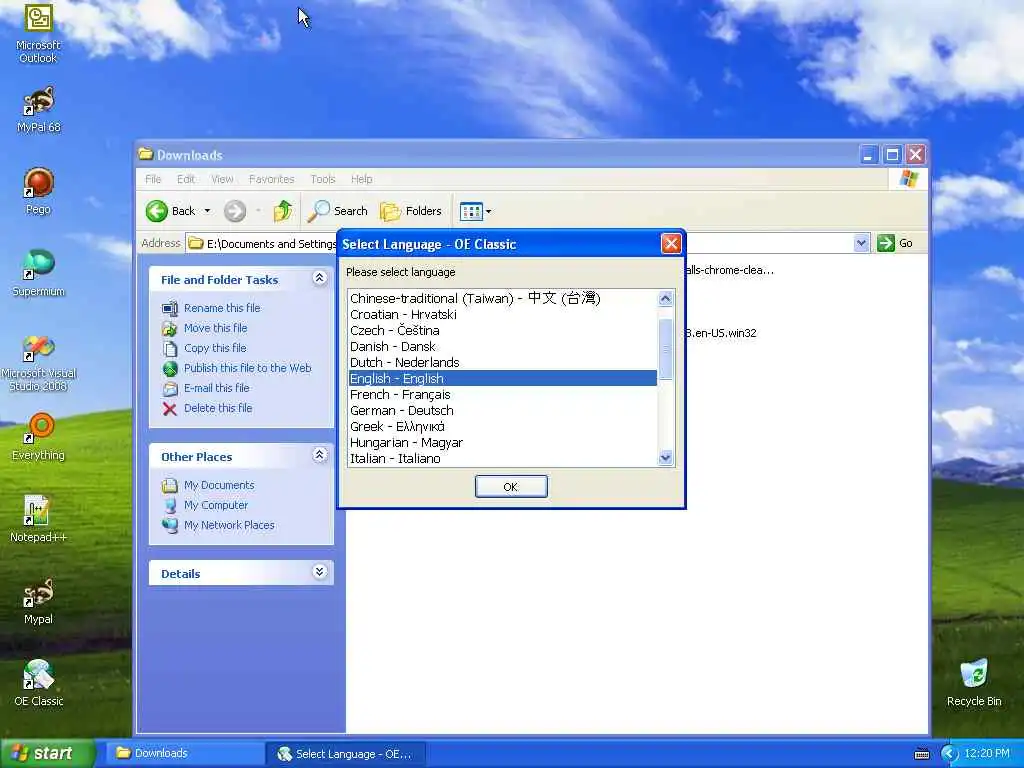Open the Windows start menu

pos(47,754)
